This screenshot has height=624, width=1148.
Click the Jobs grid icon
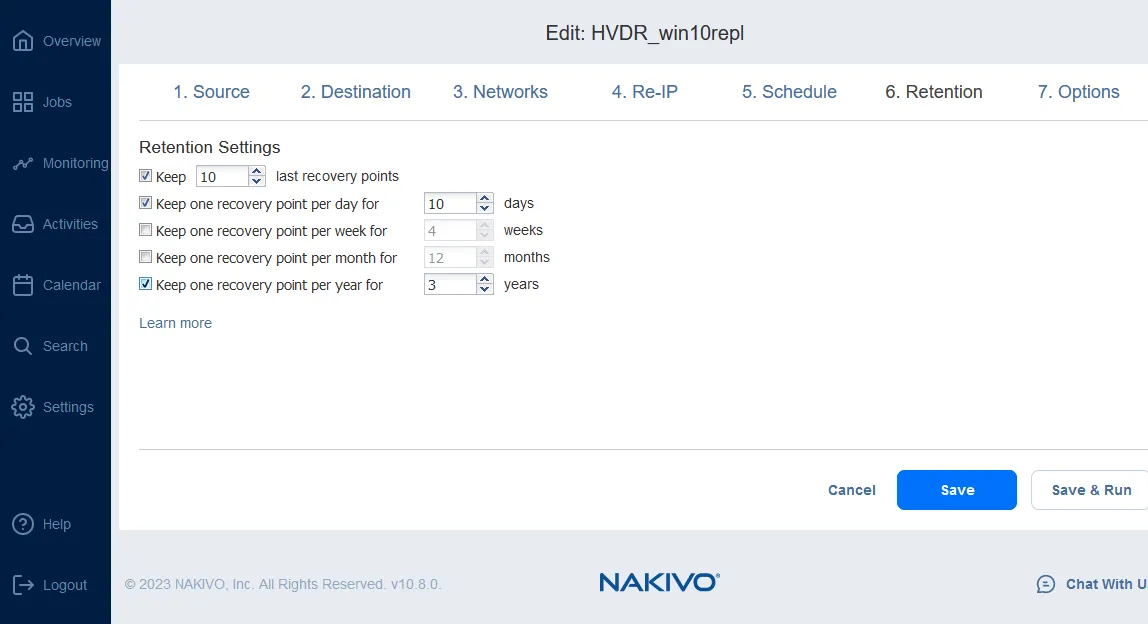coord(23,102)
